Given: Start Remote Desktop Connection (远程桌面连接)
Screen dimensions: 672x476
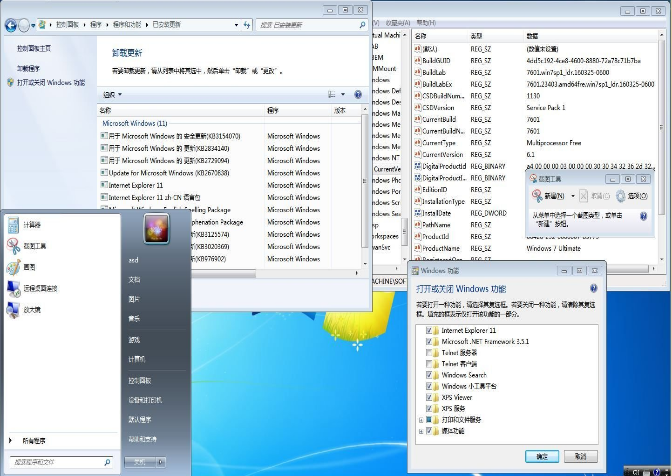Looking at the screenshot, I should [32, 288].
